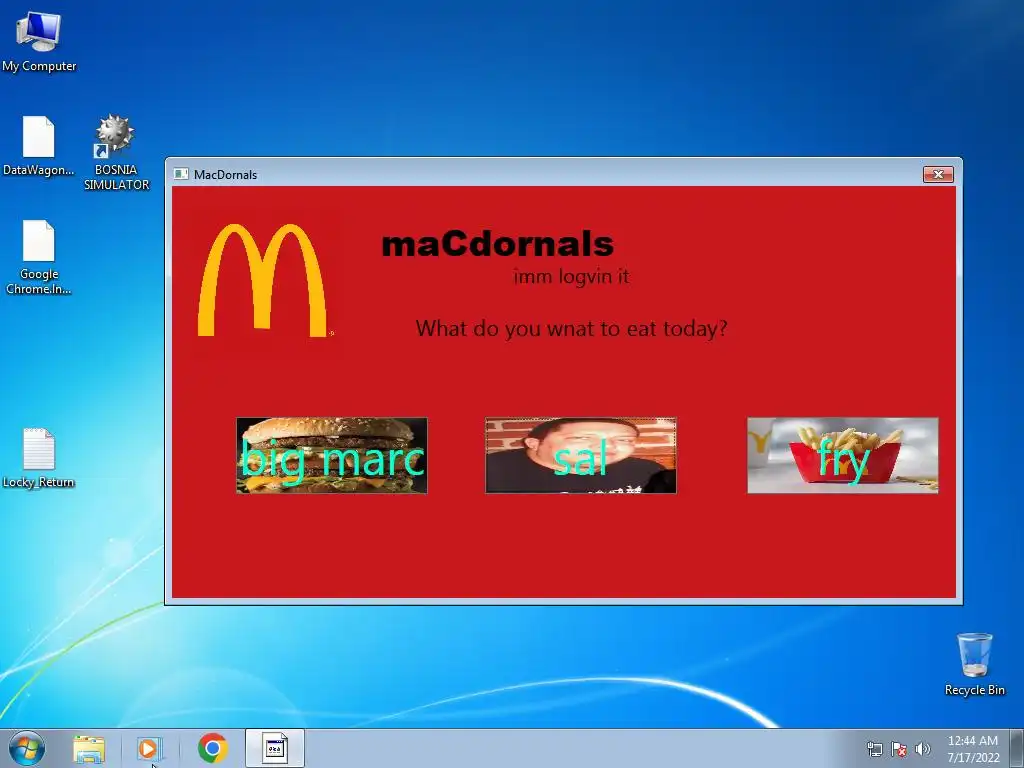Pick the fry menu item
The width and height of the screenshot is (1024, 768).
click(x=842, y=455)
